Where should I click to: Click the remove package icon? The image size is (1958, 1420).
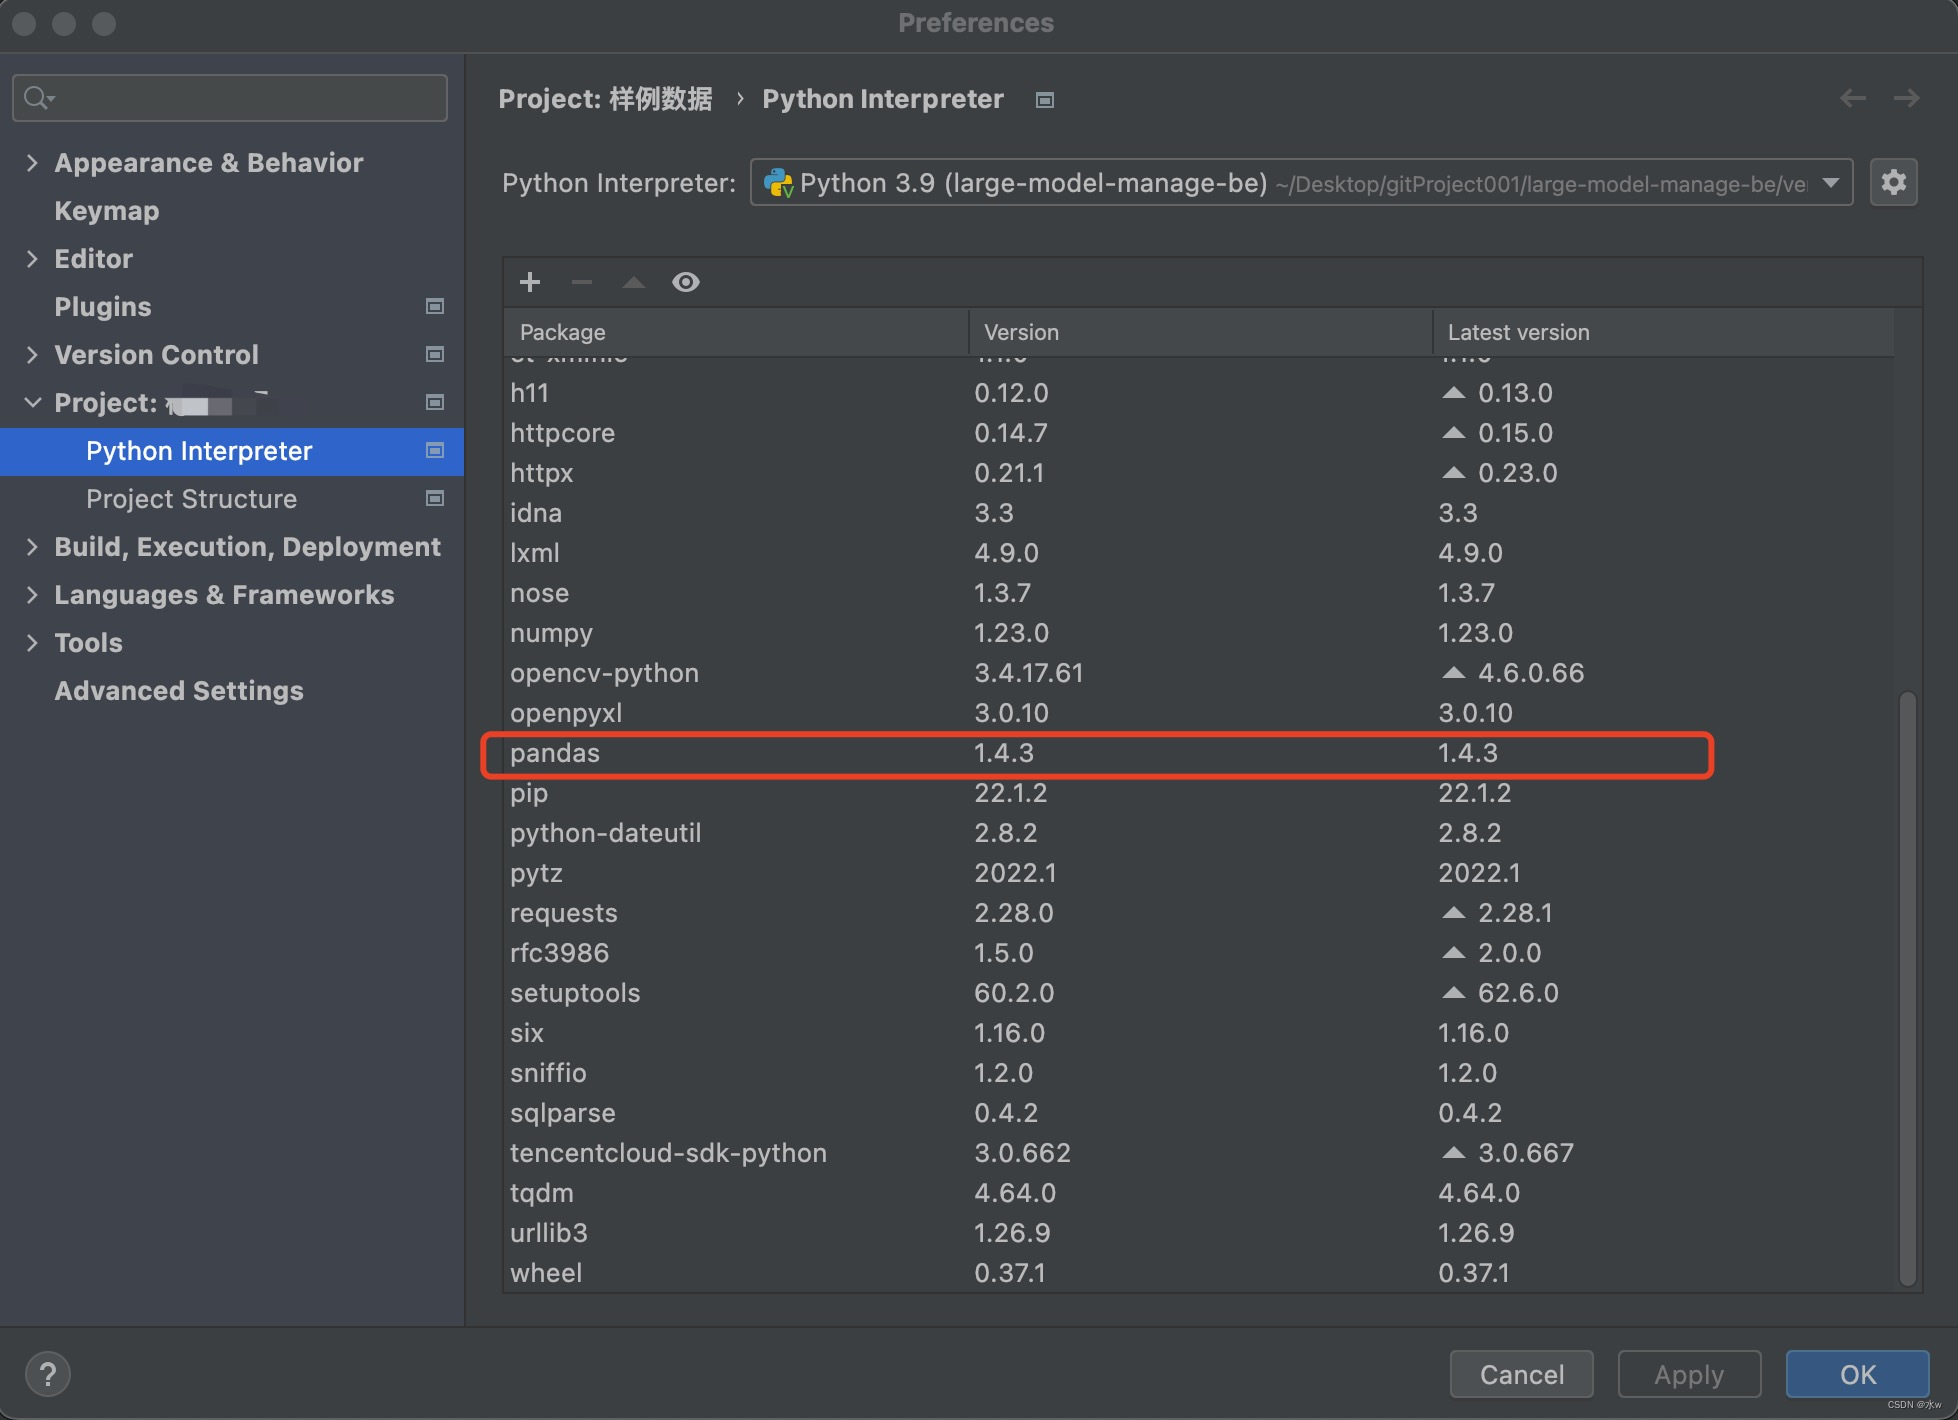coord(581,280)
